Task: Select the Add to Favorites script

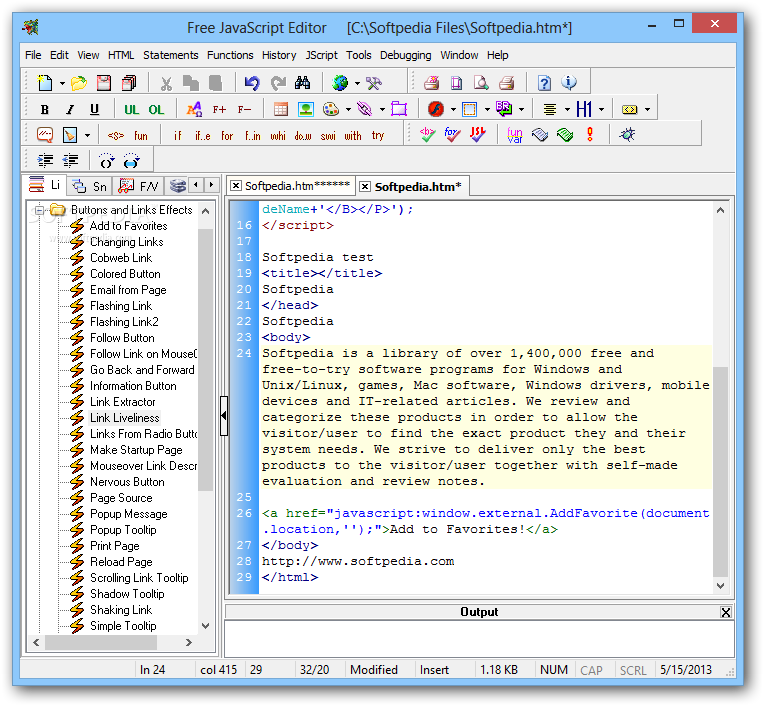Action: [x=128, y=226]
